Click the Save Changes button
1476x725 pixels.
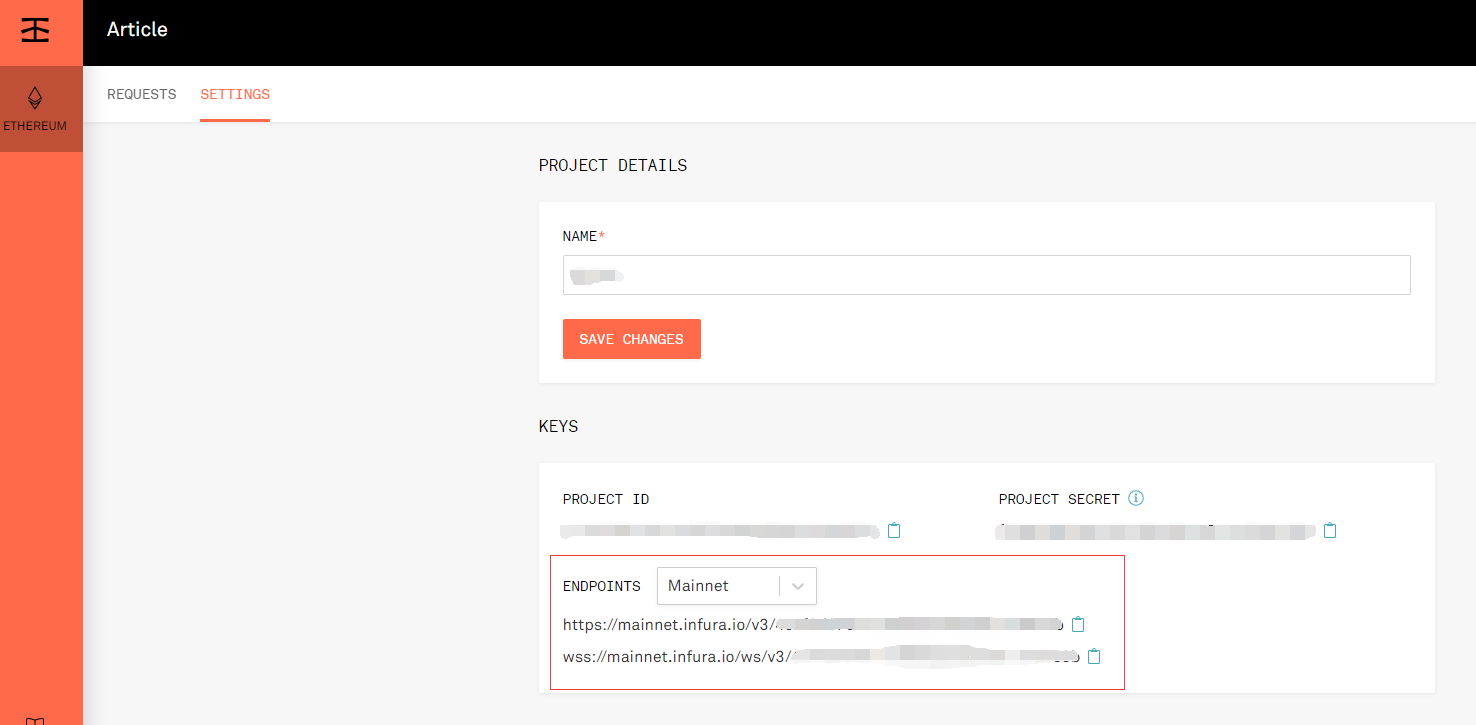click(632, 339)
